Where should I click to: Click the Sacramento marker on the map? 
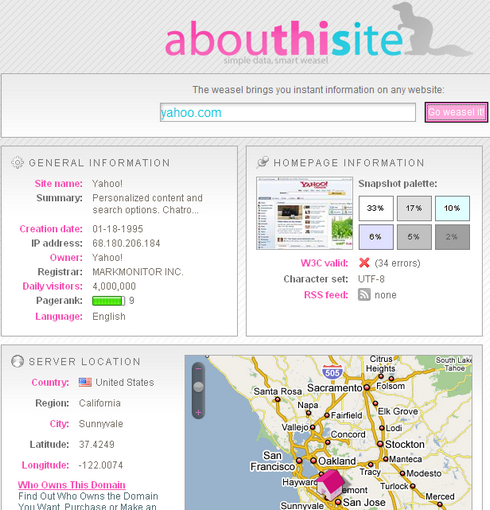pyautogui.click(x=367, y=387)
